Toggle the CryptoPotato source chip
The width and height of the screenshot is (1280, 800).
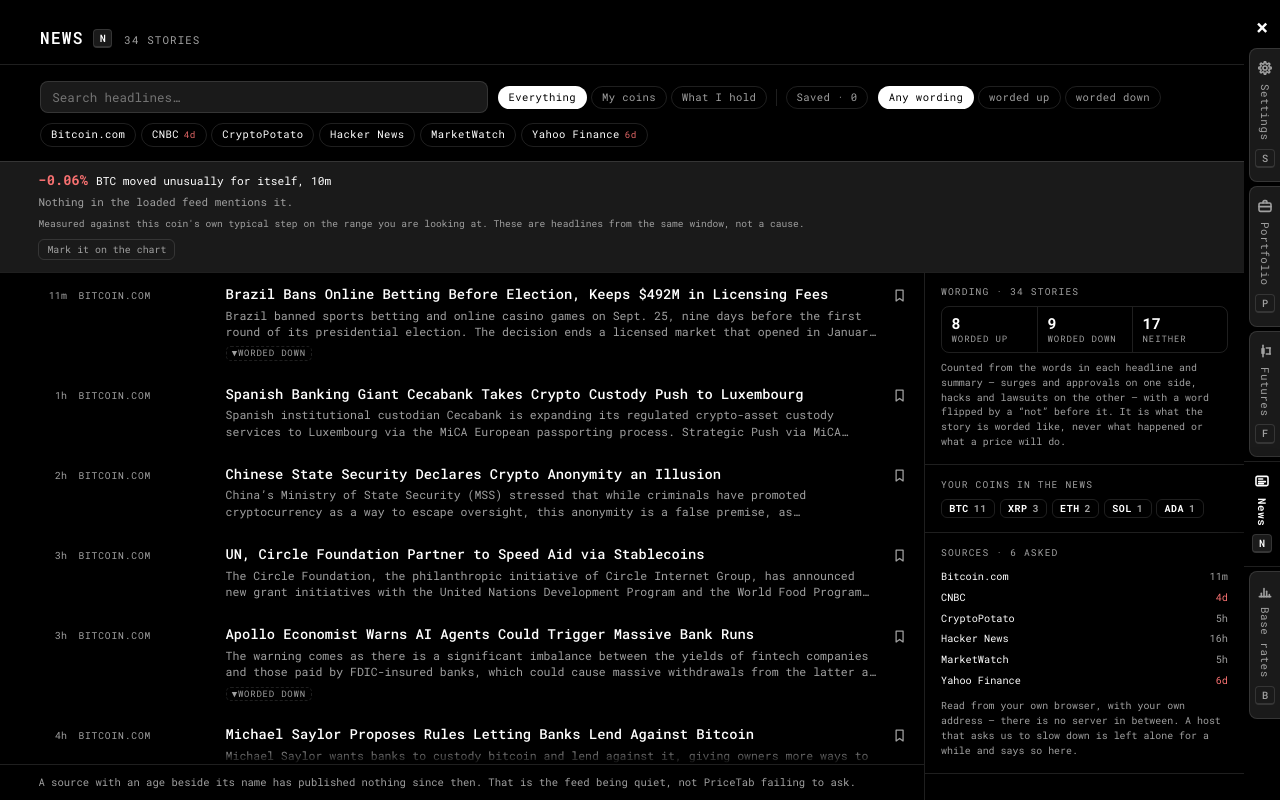(263, 134)
